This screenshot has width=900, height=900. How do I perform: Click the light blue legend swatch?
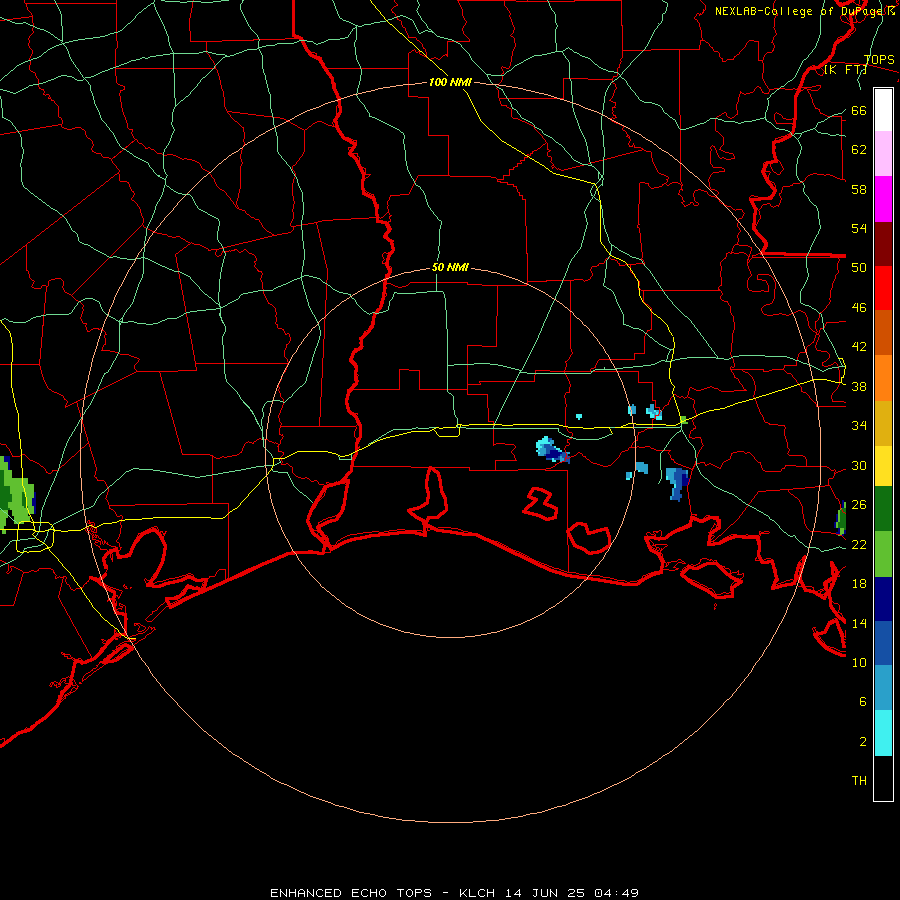[x=883, y=688]
